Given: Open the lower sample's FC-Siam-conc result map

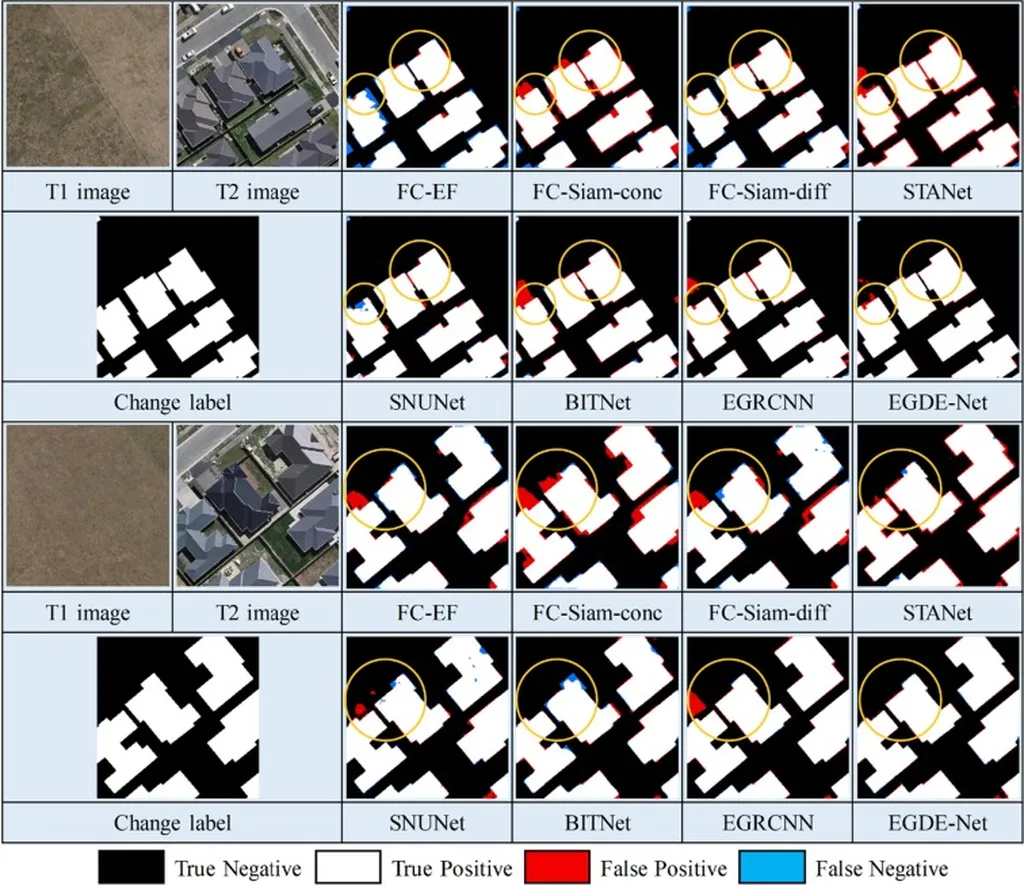Looking at the screenshot, I should pyautogui.click(x=597, y=507).
